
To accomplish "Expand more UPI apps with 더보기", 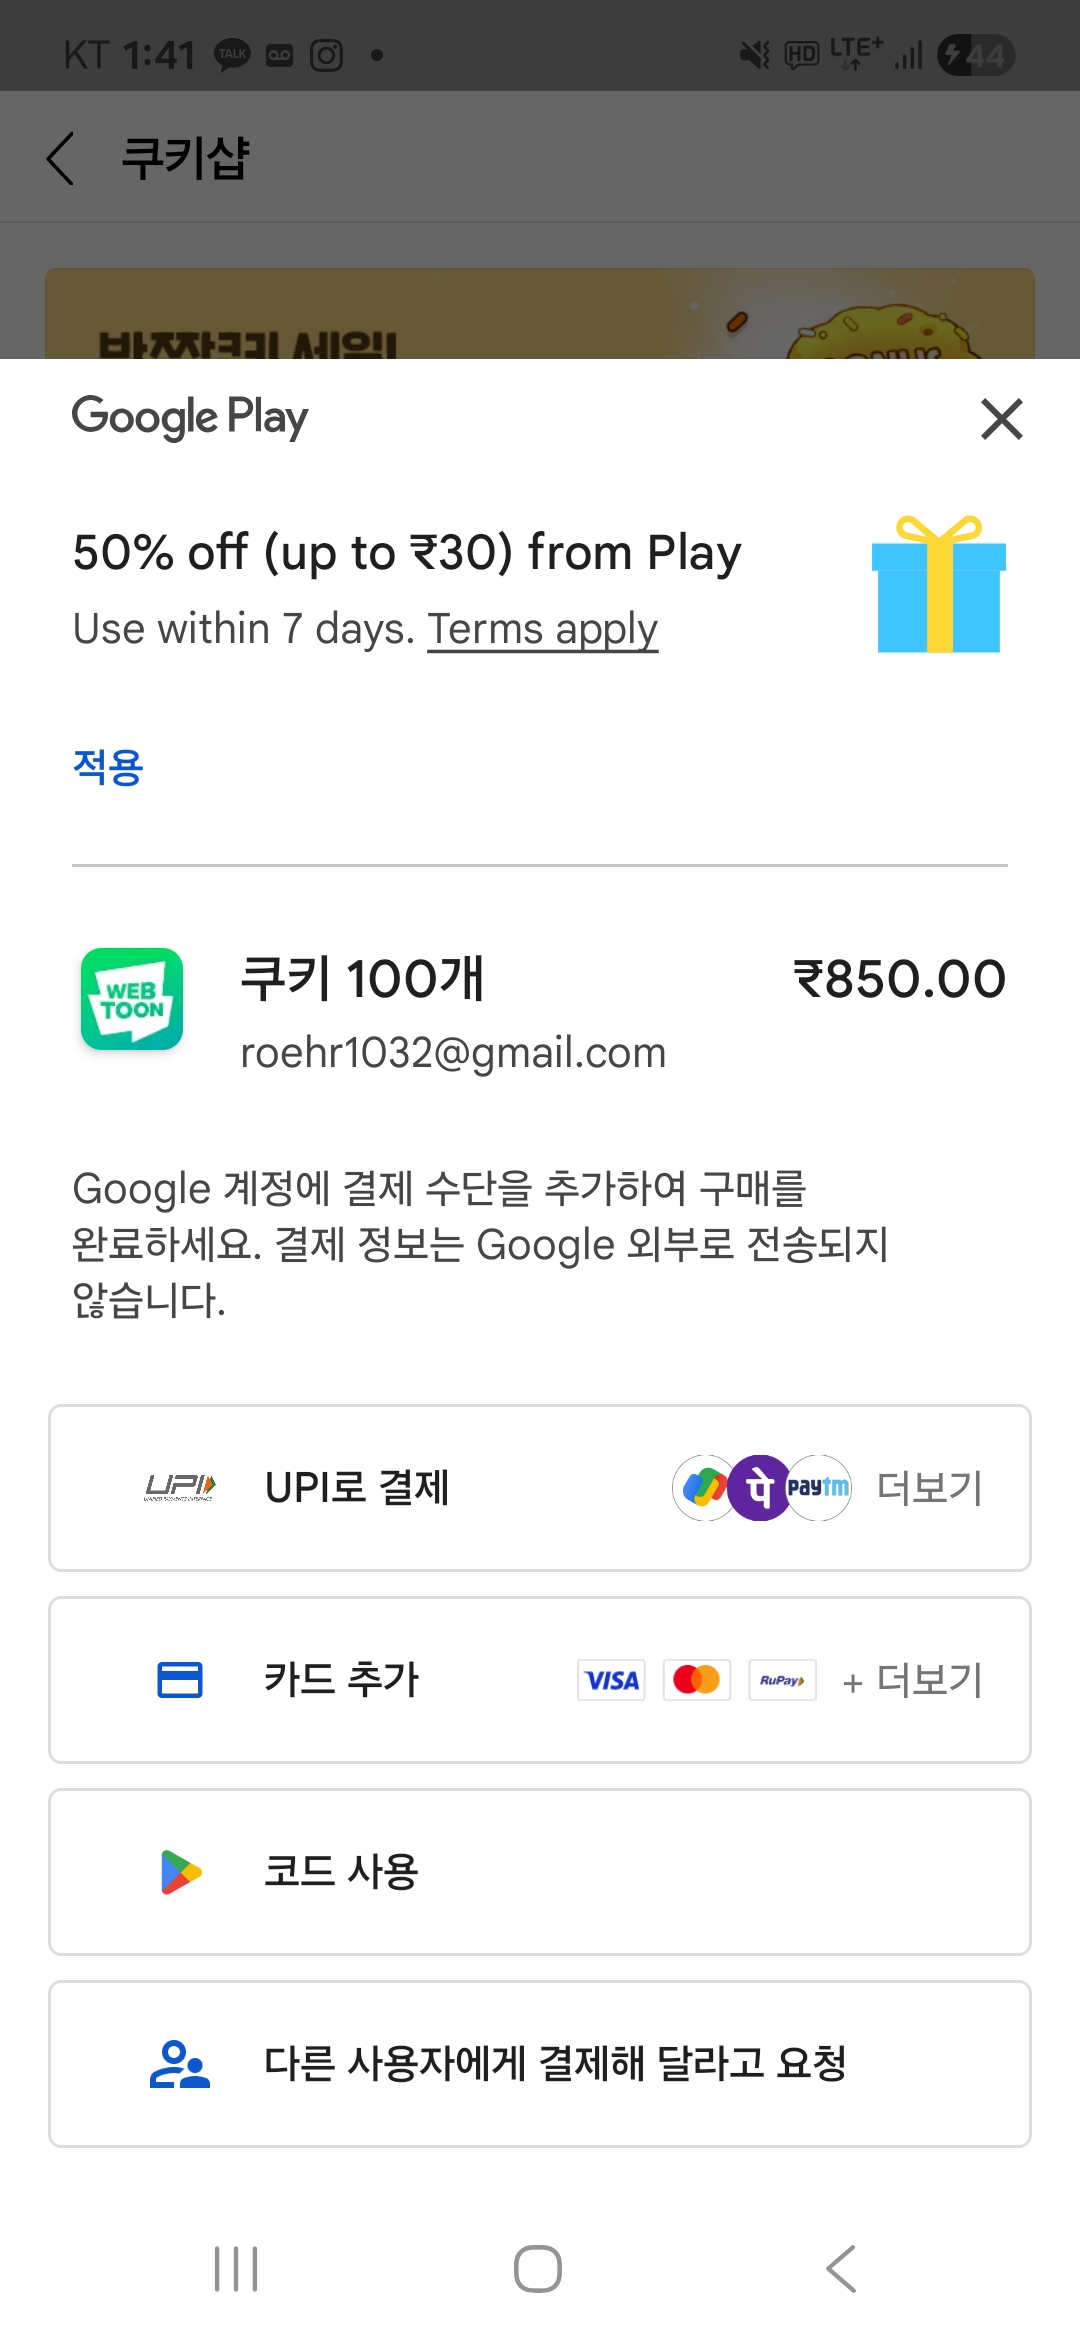I will pyautogui.click(x=930, y=1488).
